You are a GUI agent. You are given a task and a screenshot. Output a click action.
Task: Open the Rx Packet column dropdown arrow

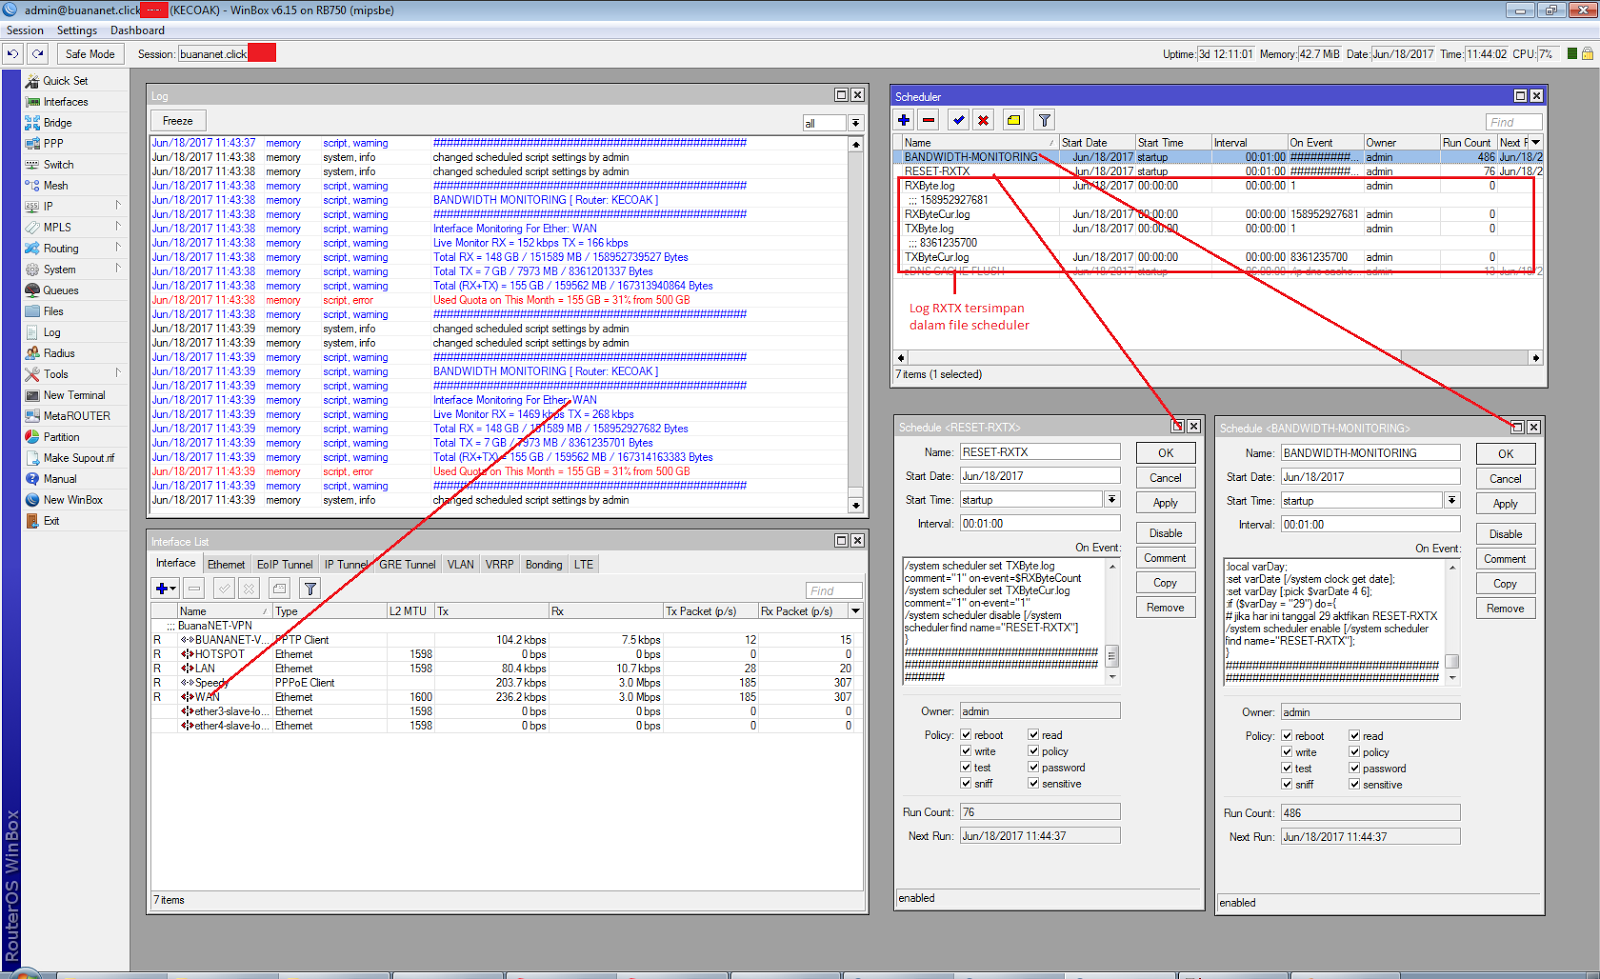point(855,611)
